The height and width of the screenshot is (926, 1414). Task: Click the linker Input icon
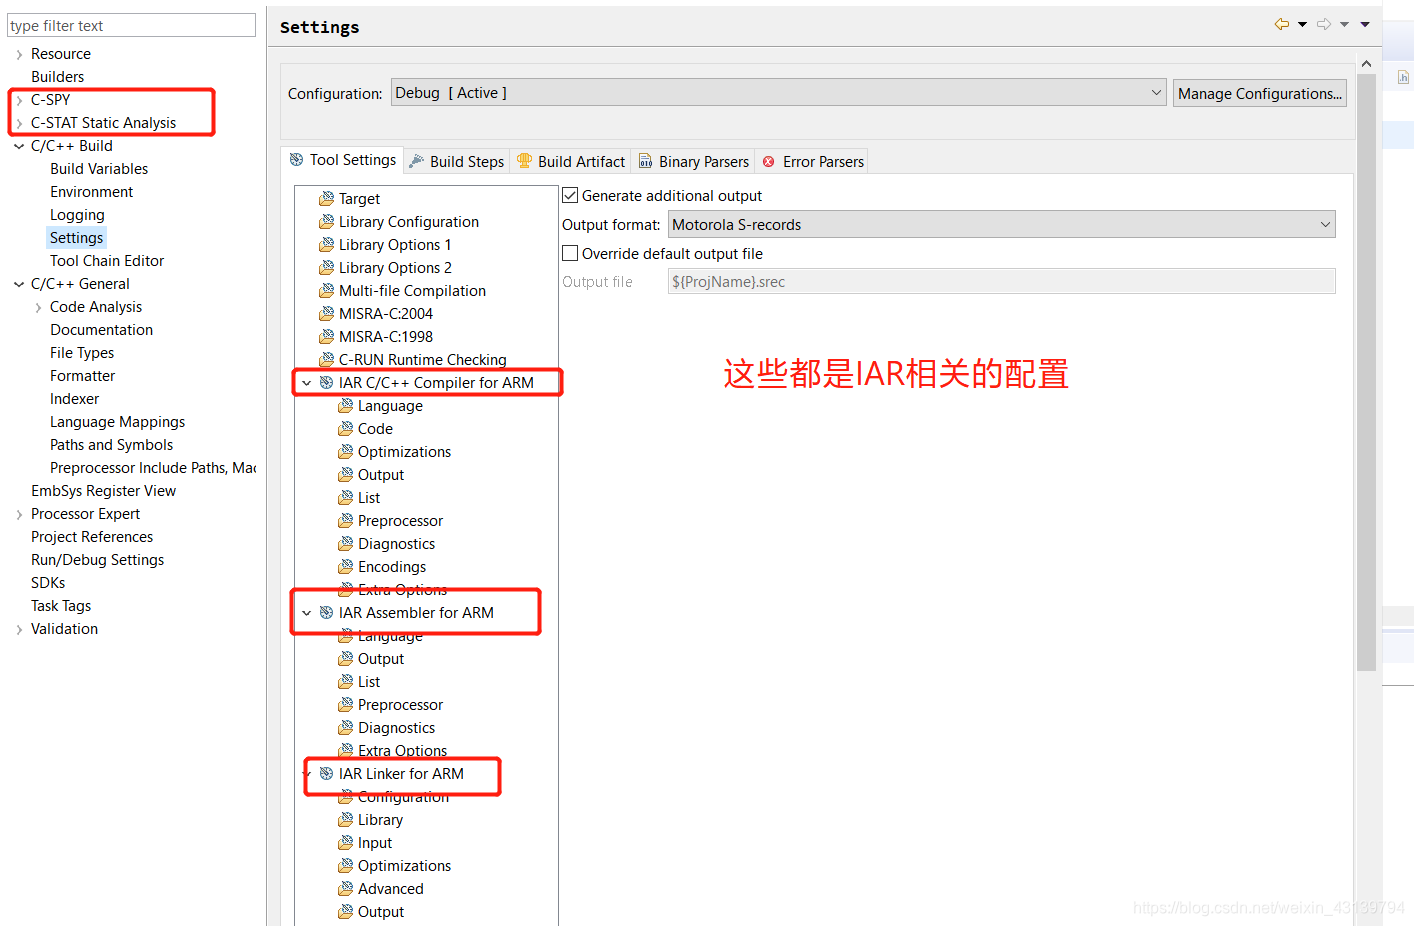click(x=345, y=843)
